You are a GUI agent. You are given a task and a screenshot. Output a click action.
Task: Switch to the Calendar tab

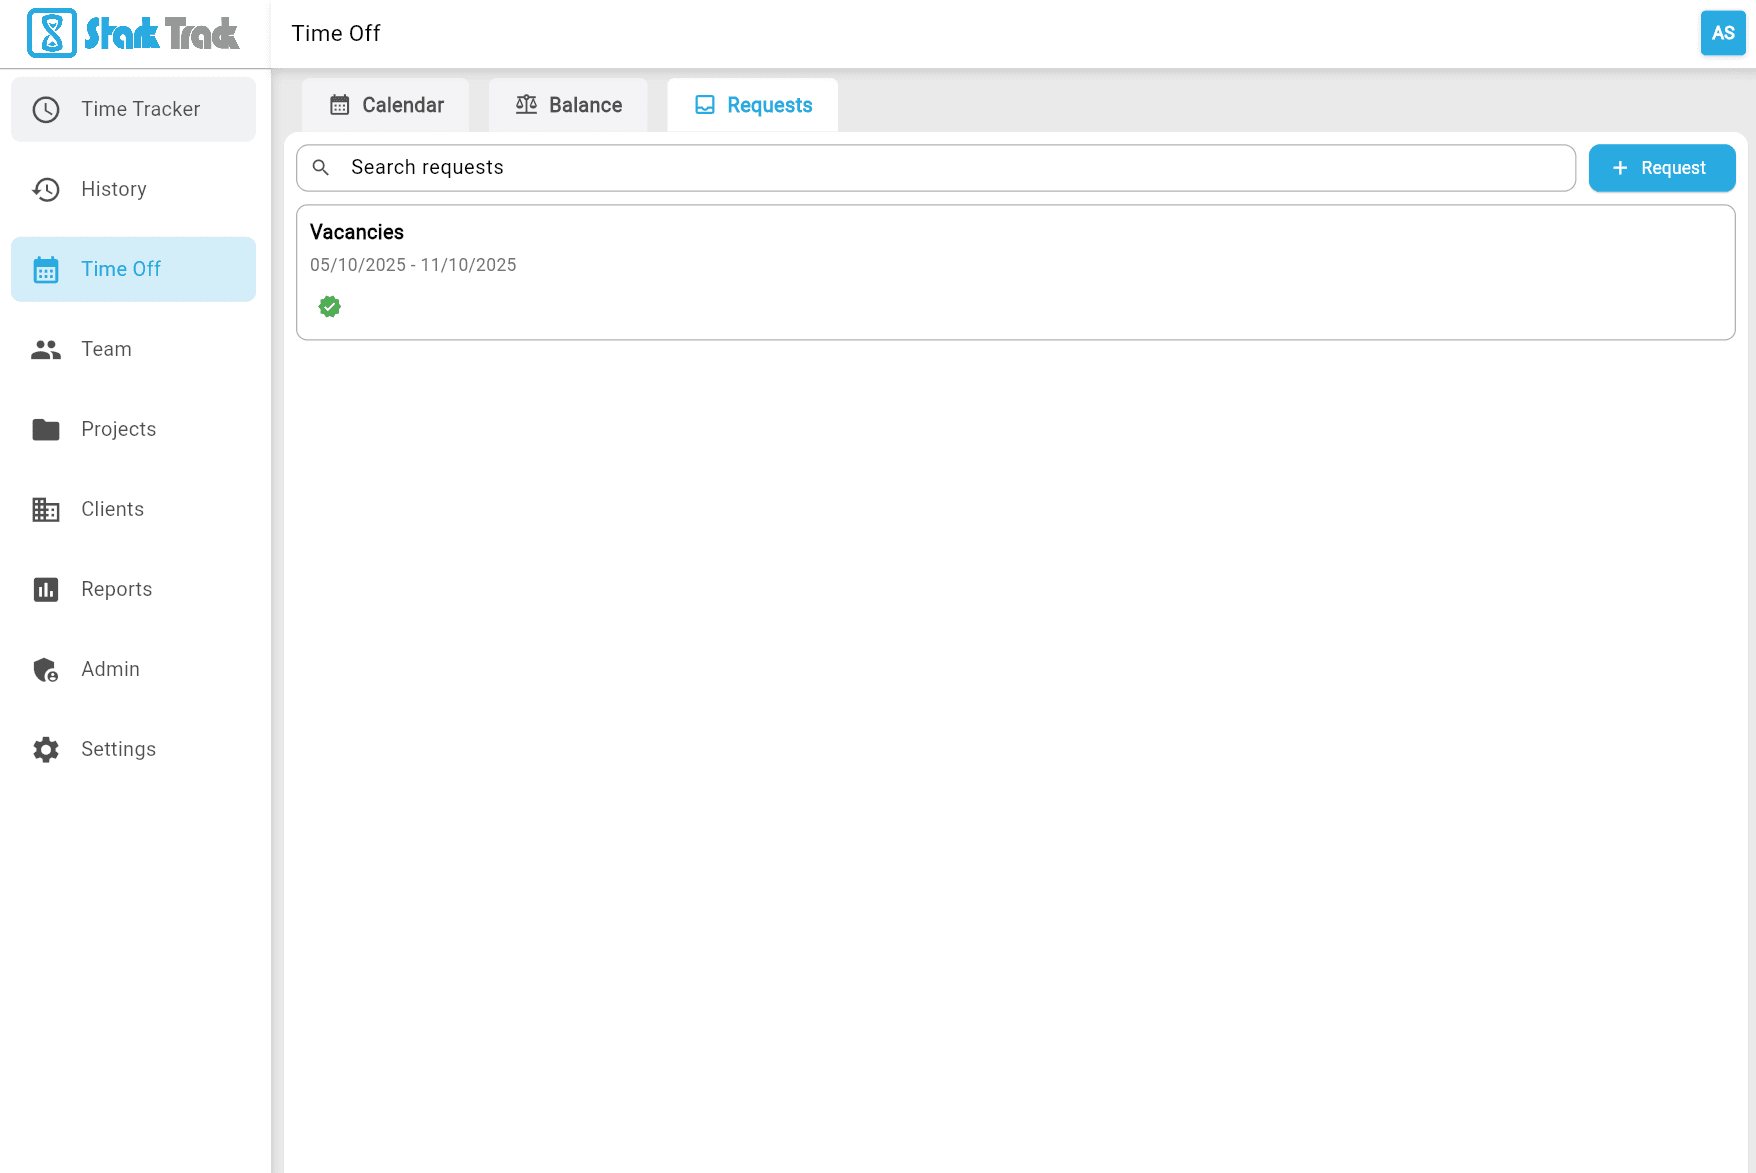pyautogui.click(x=386, y=105)
